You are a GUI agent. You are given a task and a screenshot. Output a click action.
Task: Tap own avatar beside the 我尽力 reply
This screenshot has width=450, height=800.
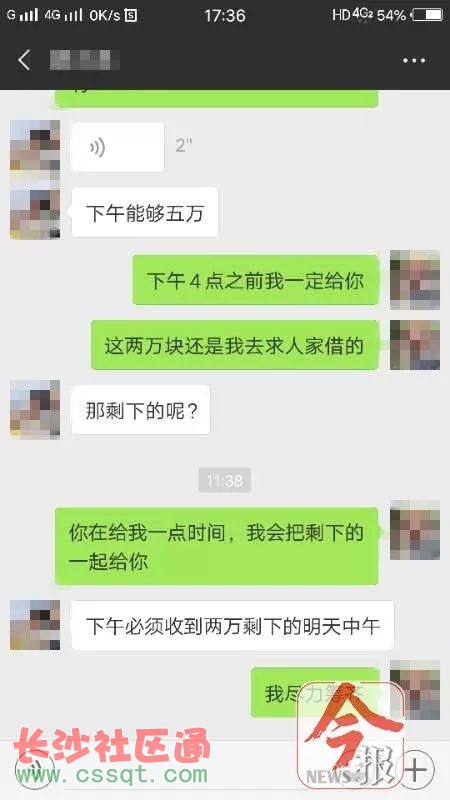pyautogui.click(x=415, y=690)
